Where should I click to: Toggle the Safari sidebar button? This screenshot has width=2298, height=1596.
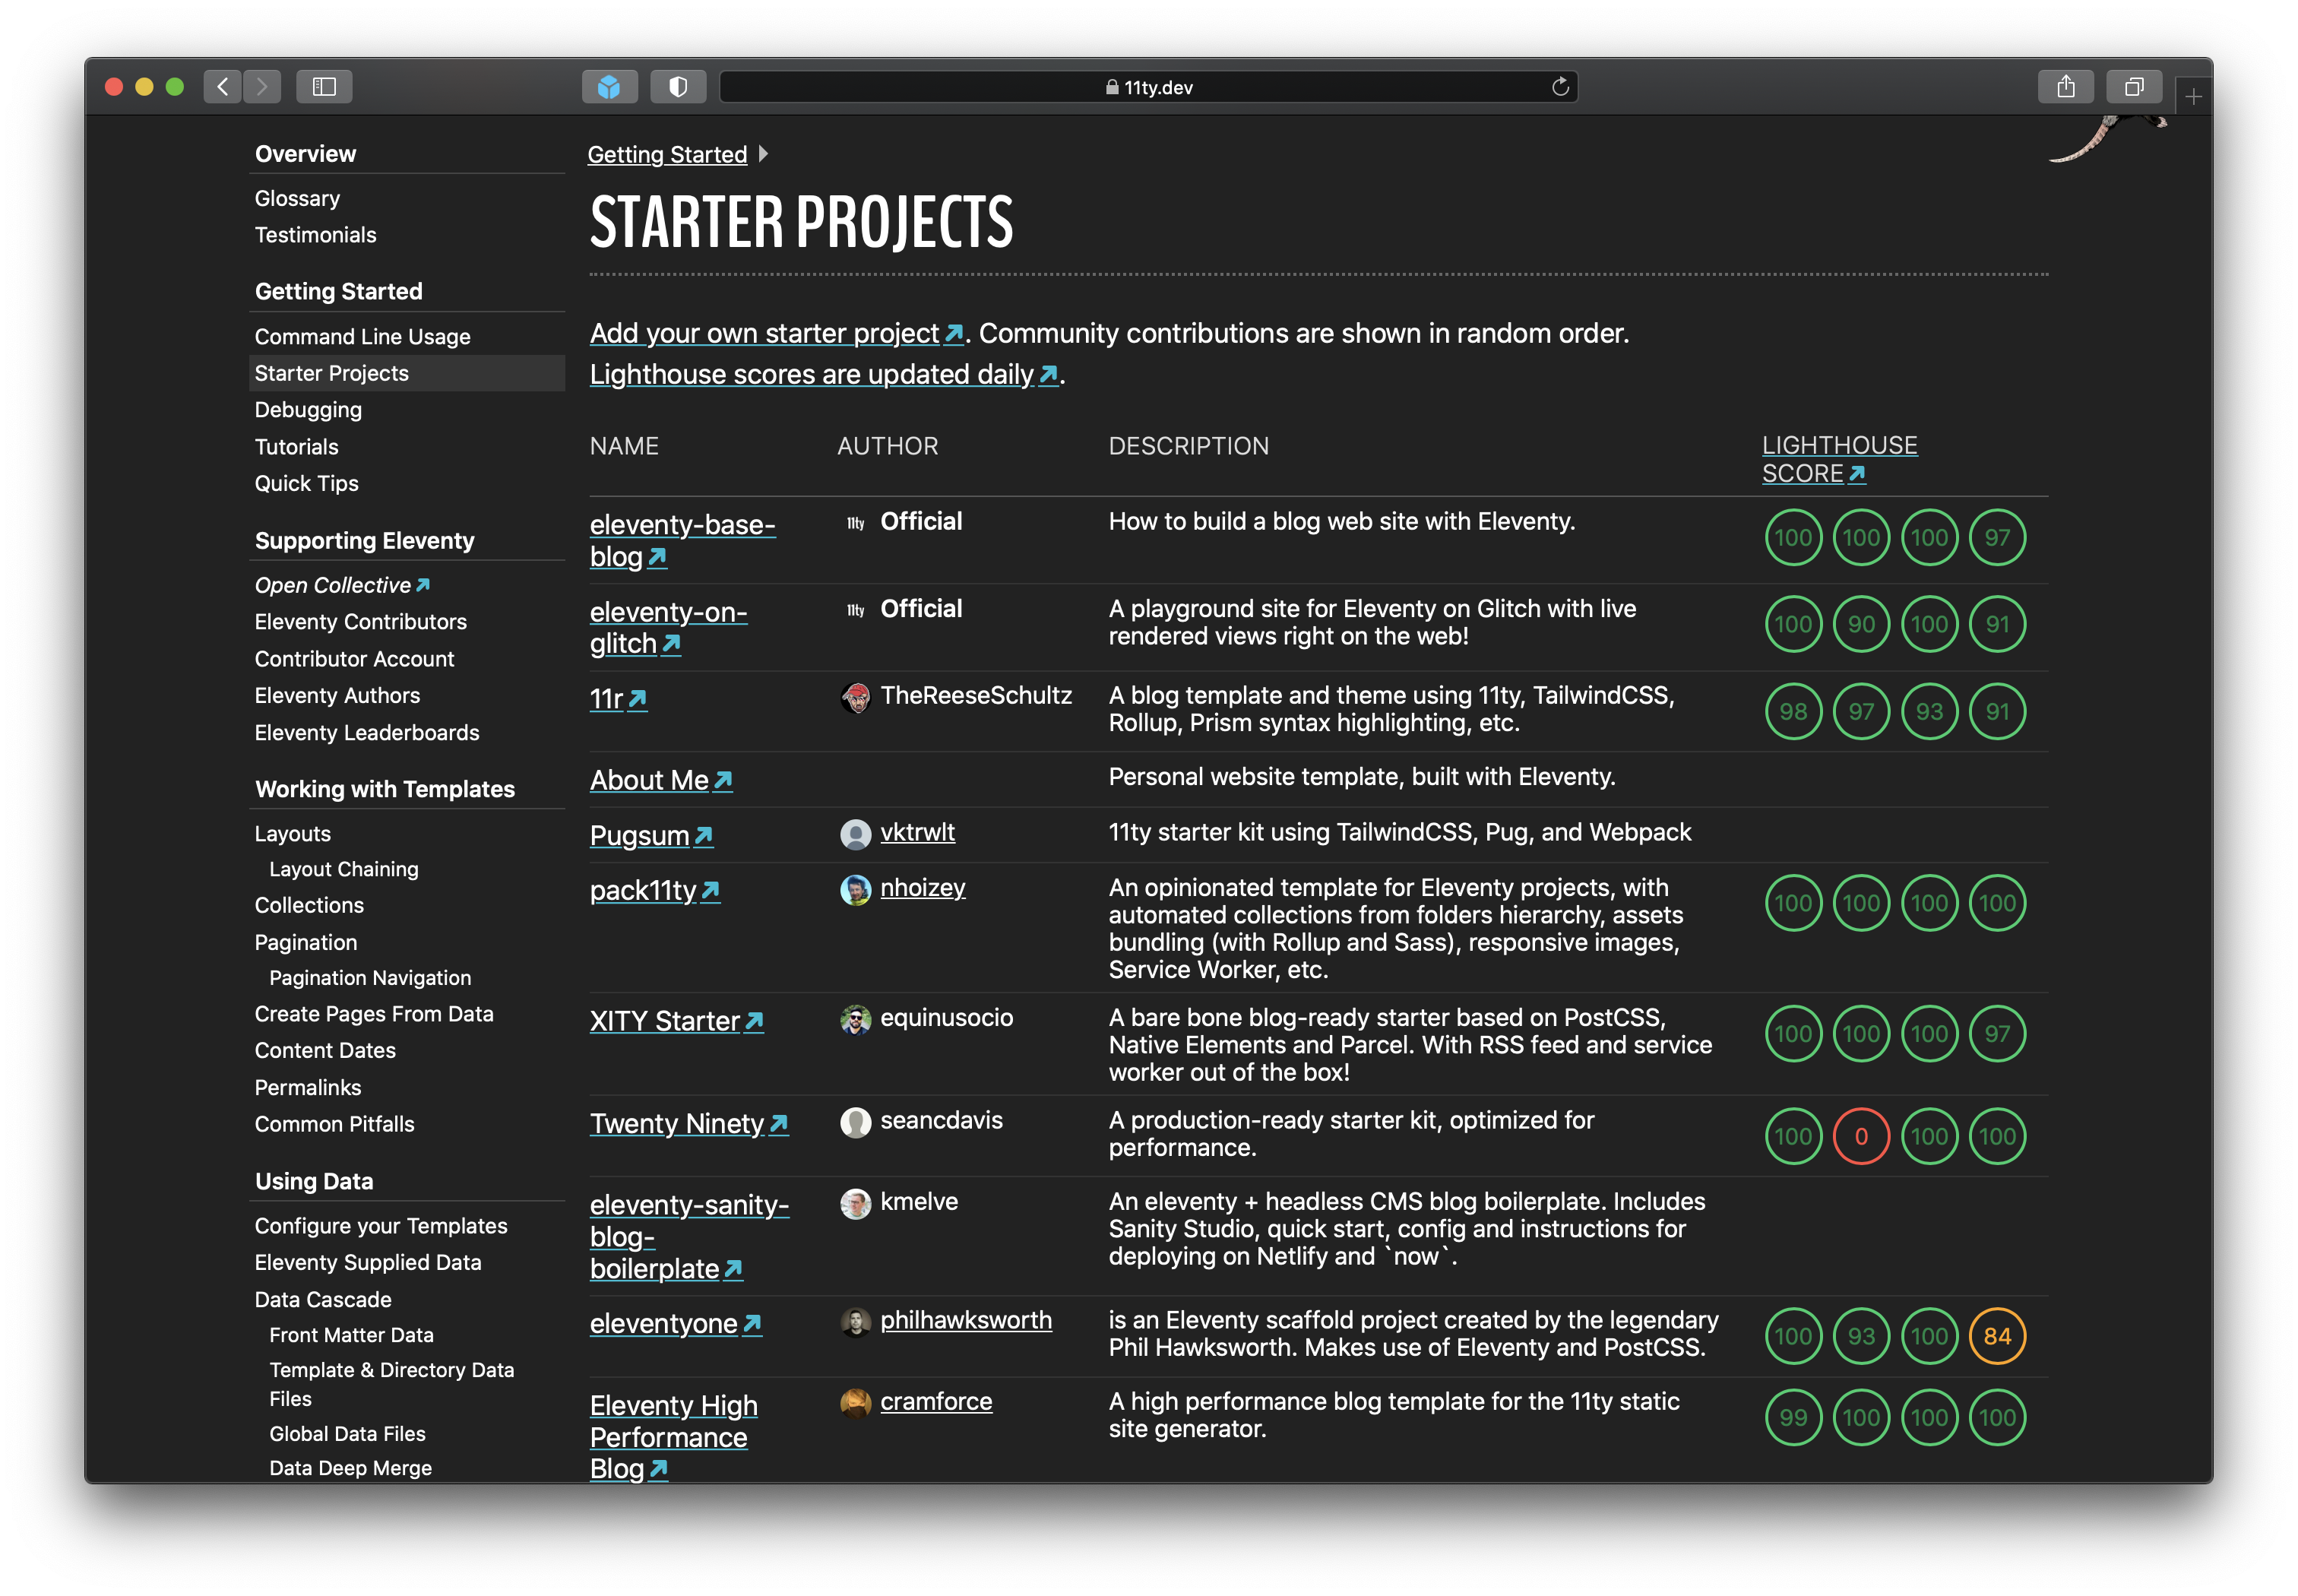click(x=324, y=87)
